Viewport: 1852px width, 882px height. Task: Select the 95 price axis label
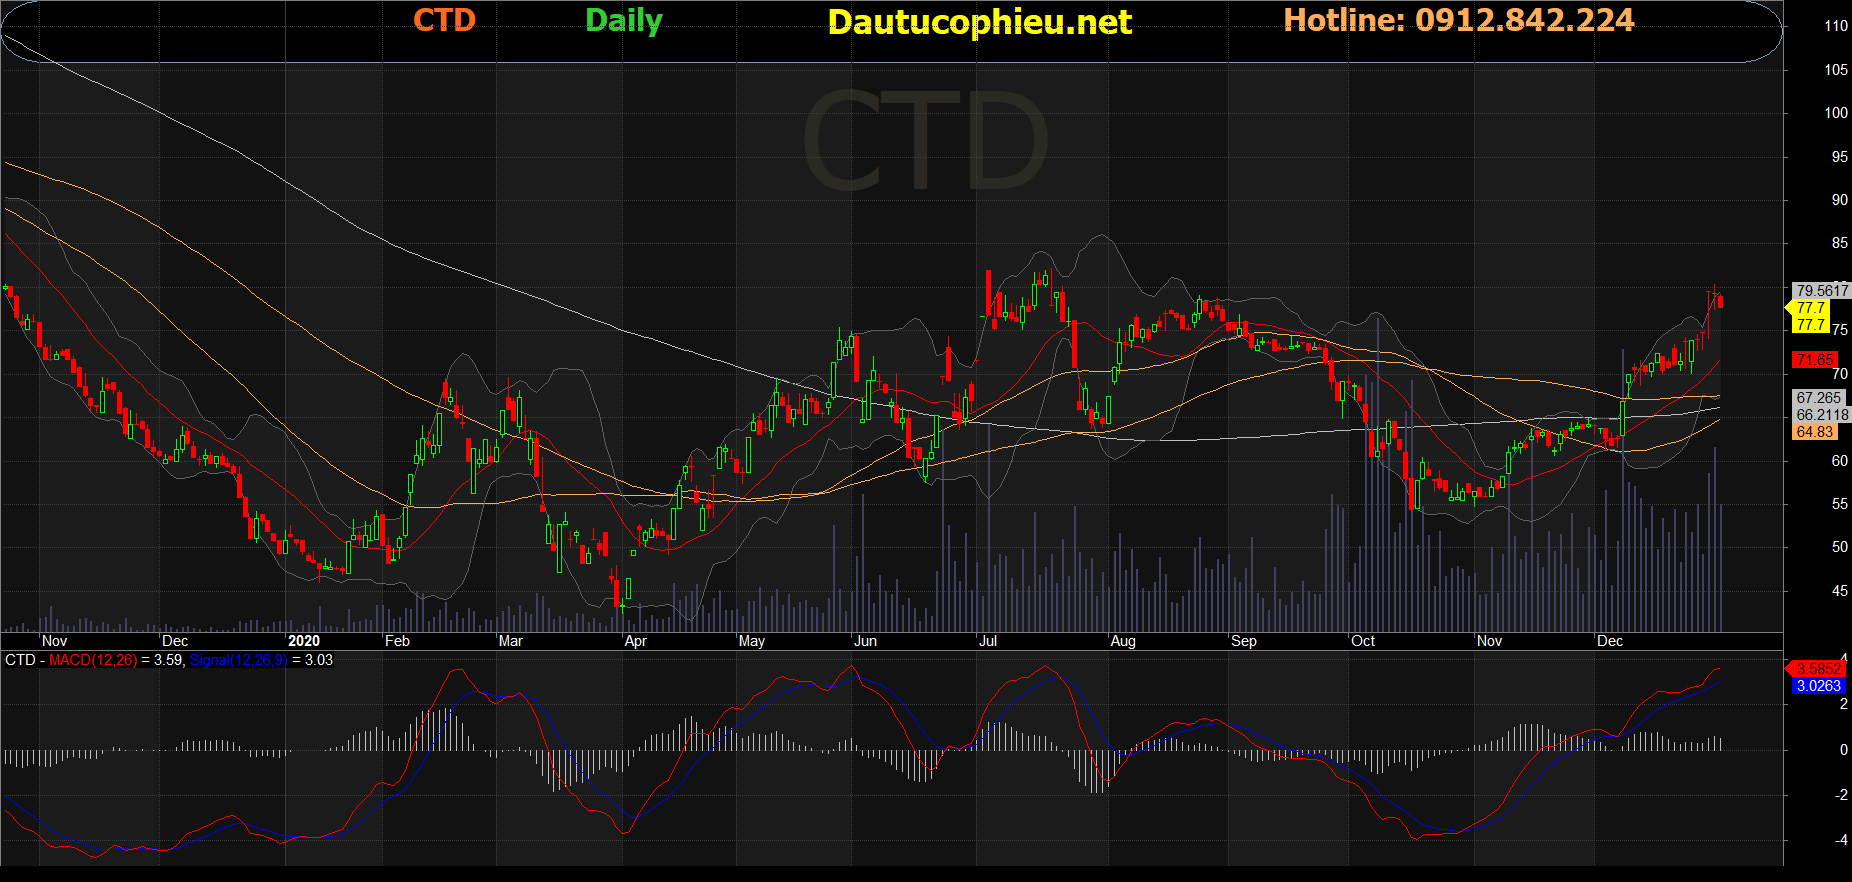1840,157
